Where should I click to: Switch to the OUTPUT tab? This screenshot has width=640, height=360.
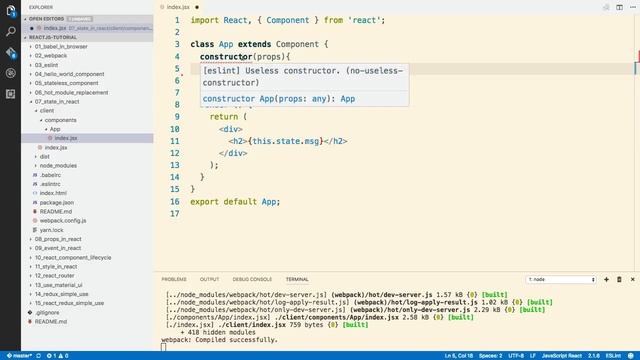(209, 279)
